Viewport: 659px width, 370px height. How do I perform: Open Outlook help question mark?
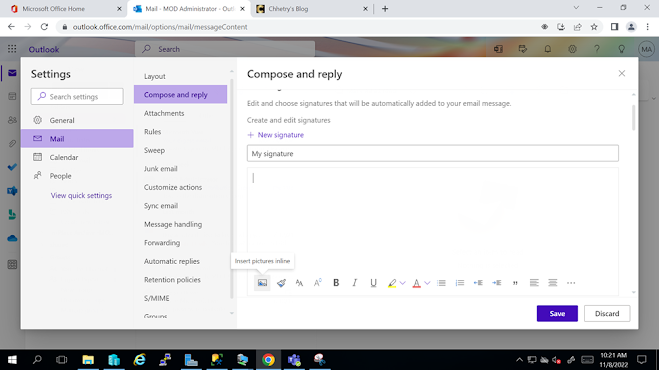click(x=597, y=49)
